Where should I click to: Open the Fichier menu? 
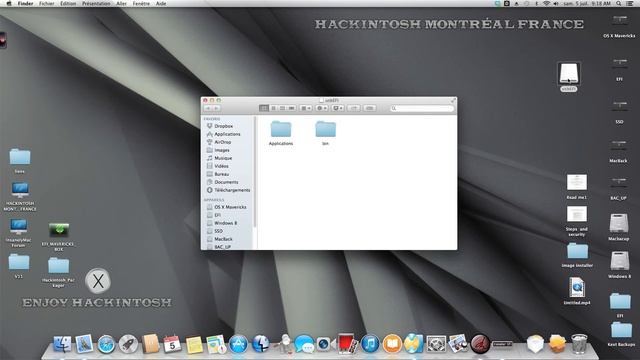[47, 3]
